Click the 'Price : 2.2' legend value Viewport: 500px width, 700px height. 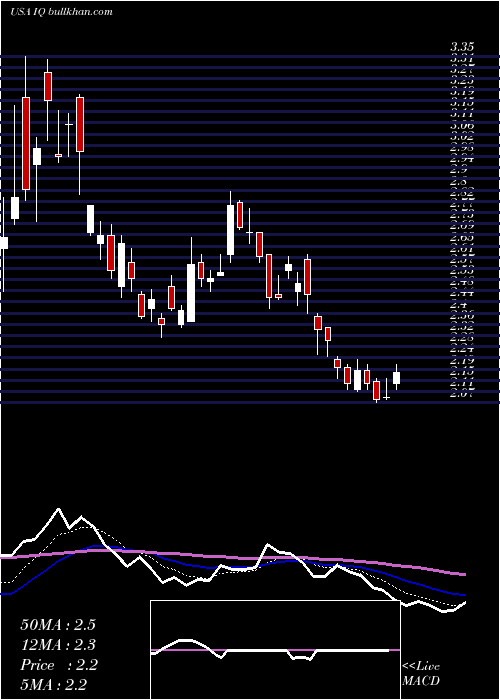(x=58, y=665)
